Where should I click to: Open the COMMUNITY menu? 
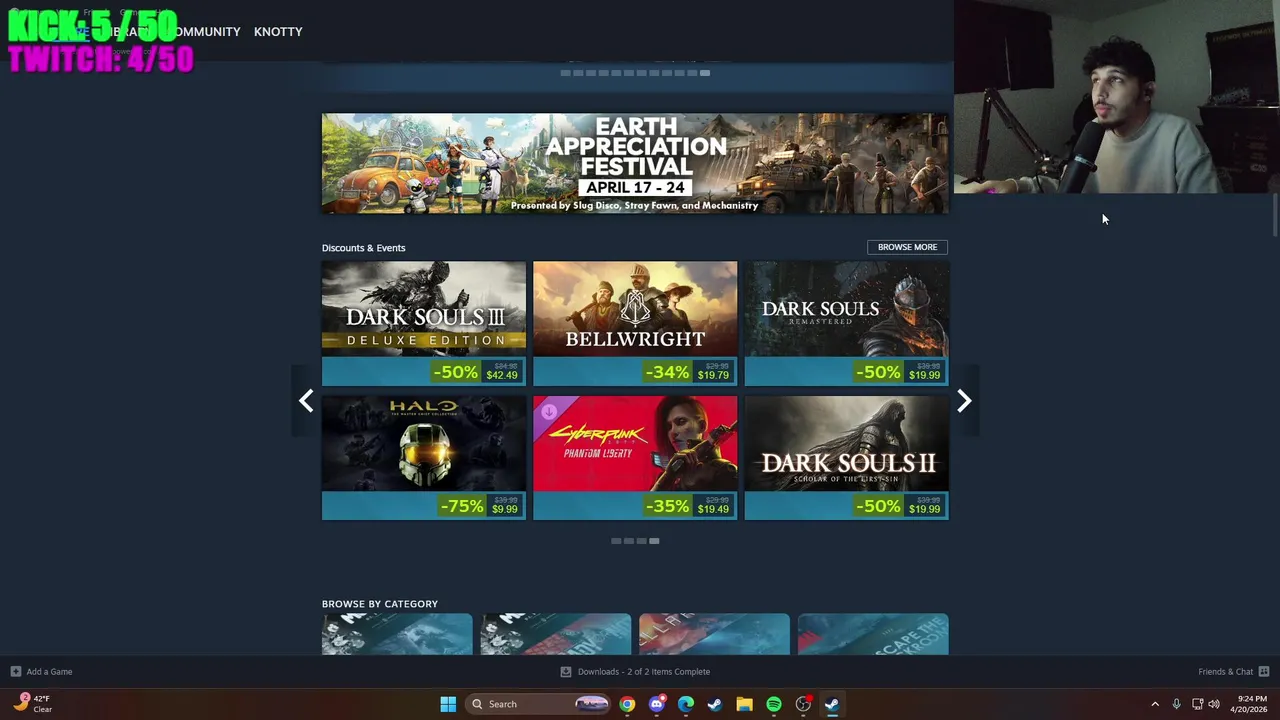204,32
